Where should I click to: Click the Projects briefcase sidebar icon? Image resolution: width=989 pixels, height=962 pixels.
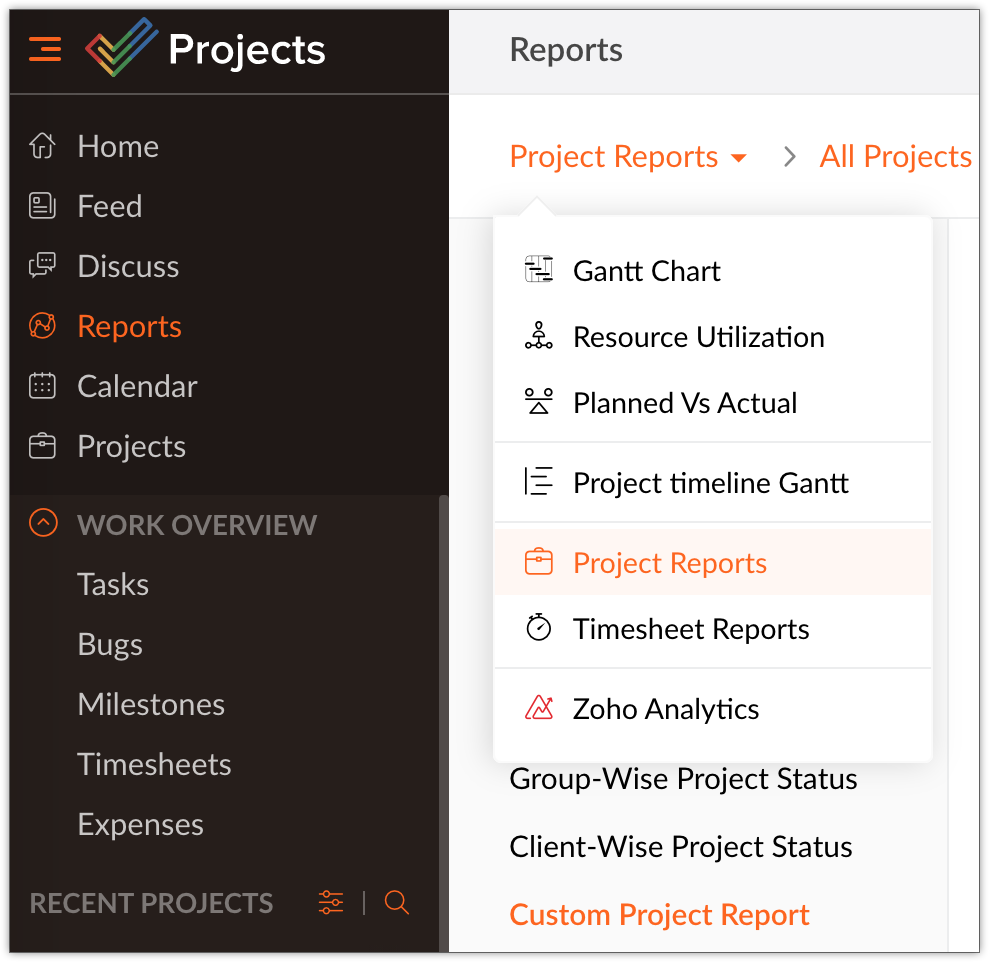click(42, 446)
